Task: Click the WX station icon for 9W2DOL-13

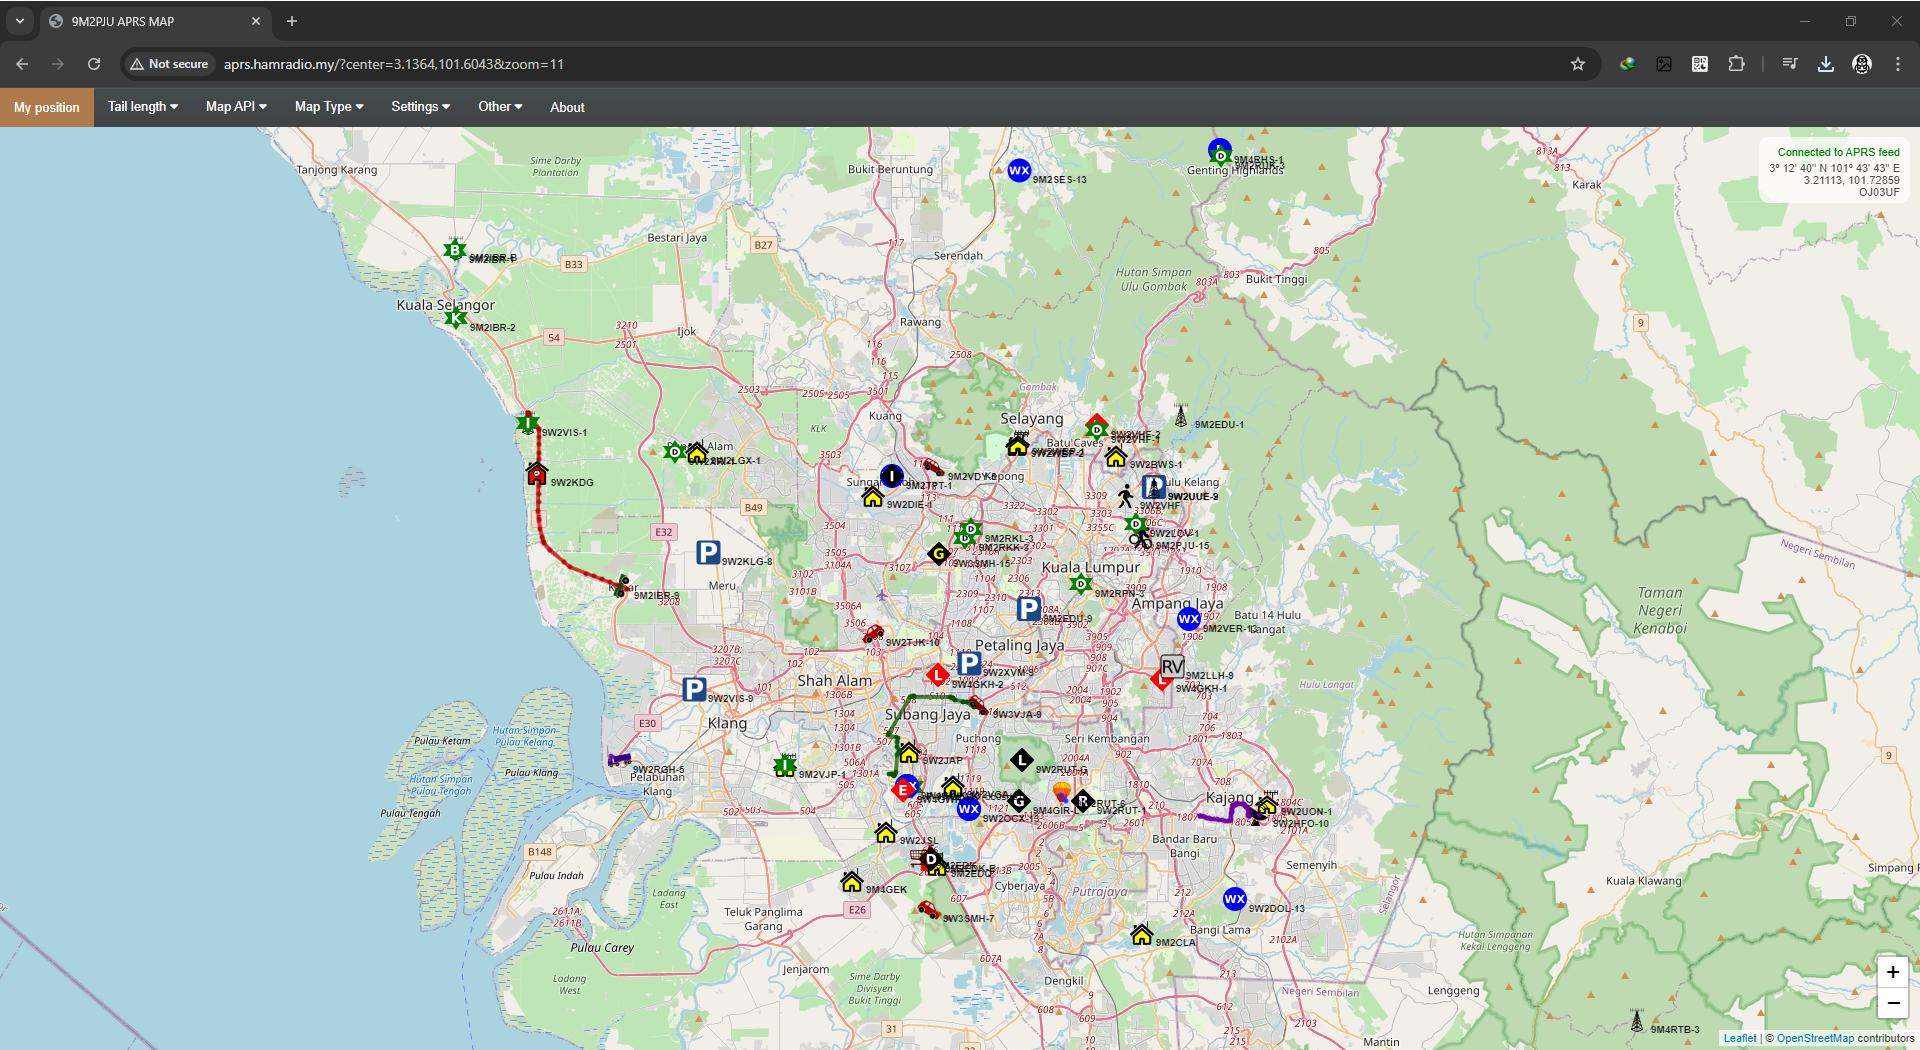Action: (1236, 899)
